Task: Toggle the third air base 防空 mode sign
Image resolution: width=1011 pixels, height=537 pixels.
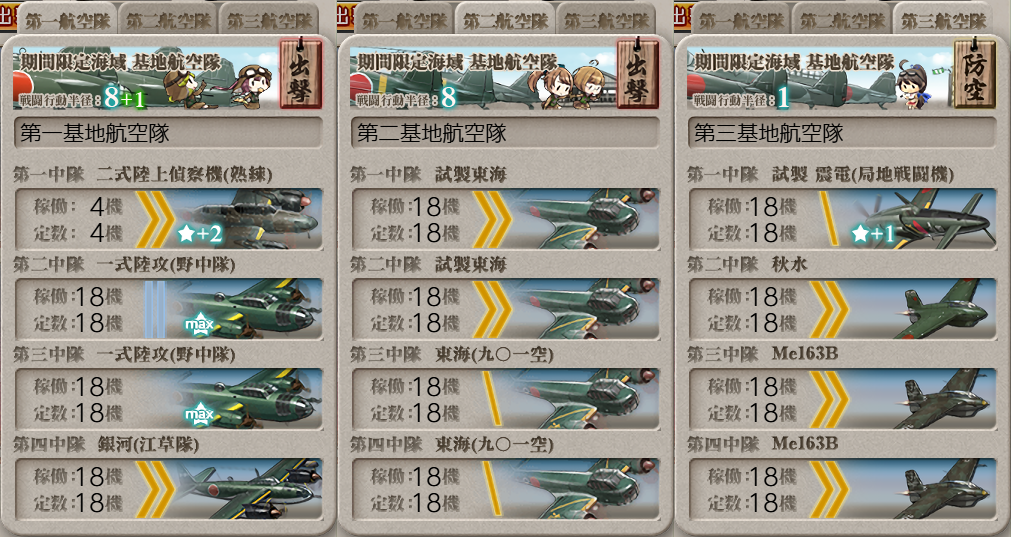Action: click(974, 73)
